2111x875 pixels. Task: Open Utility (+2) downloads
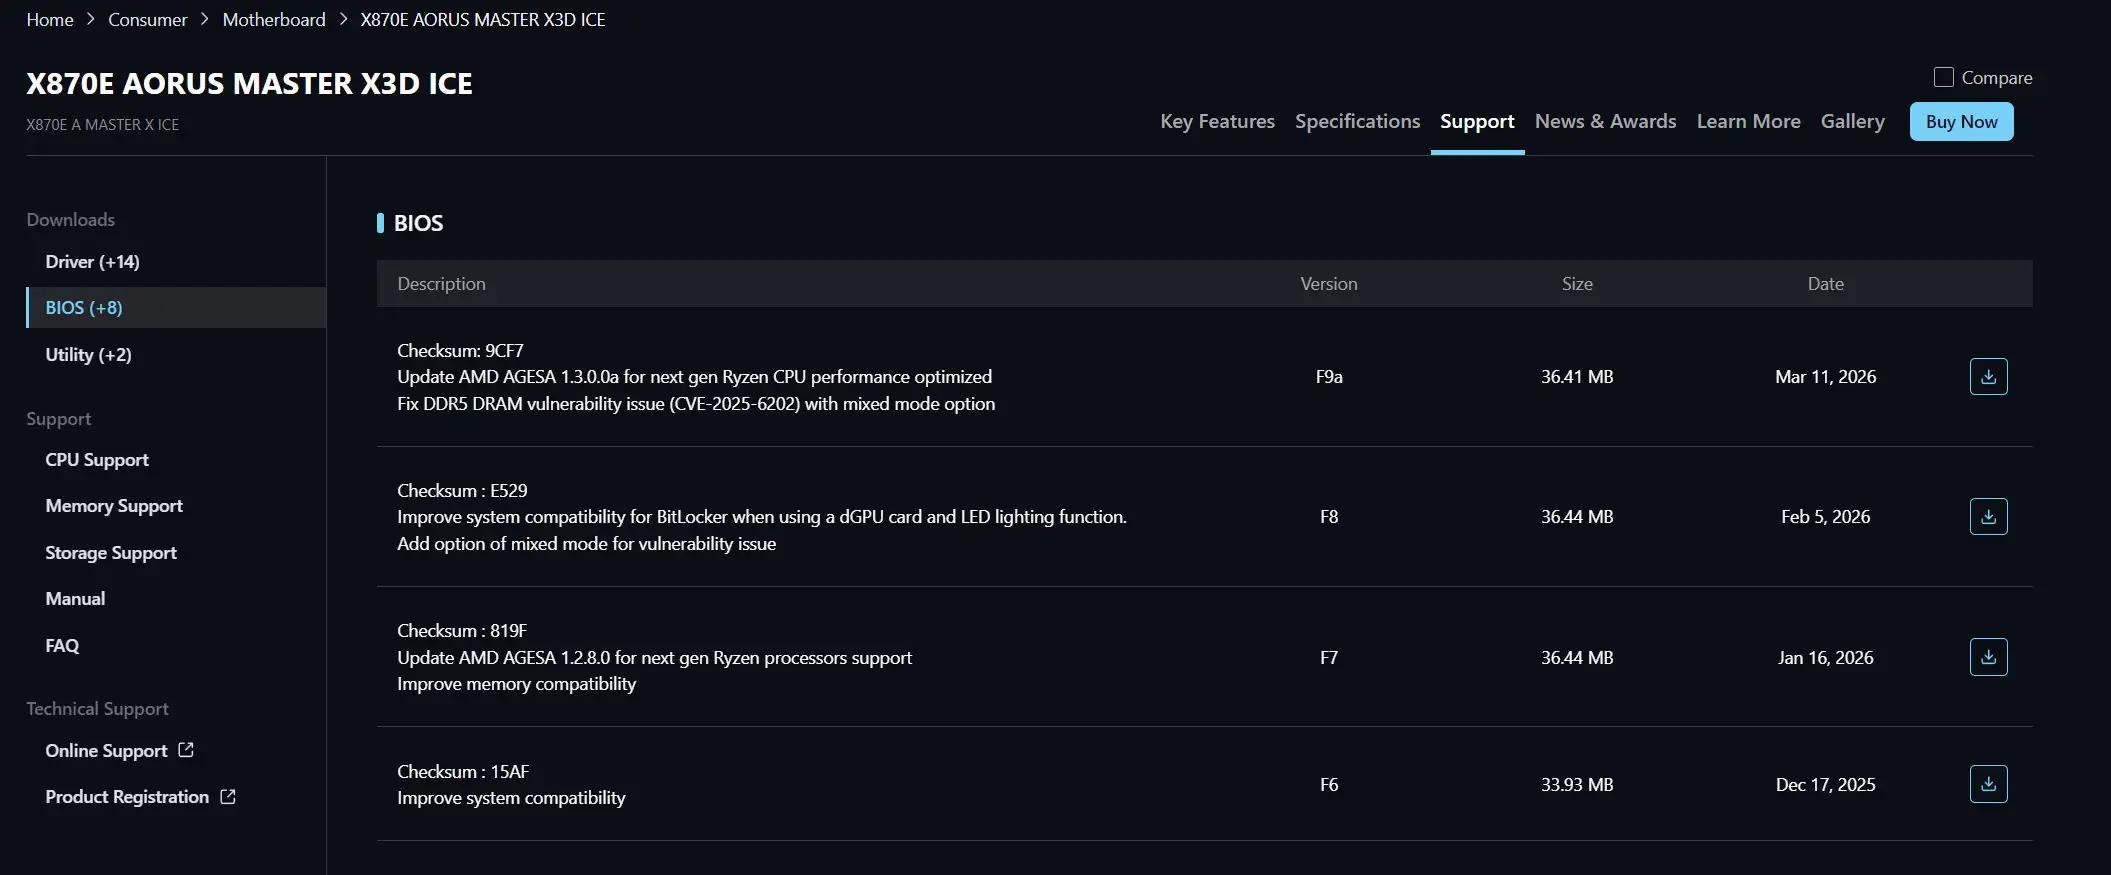(88, 355)
